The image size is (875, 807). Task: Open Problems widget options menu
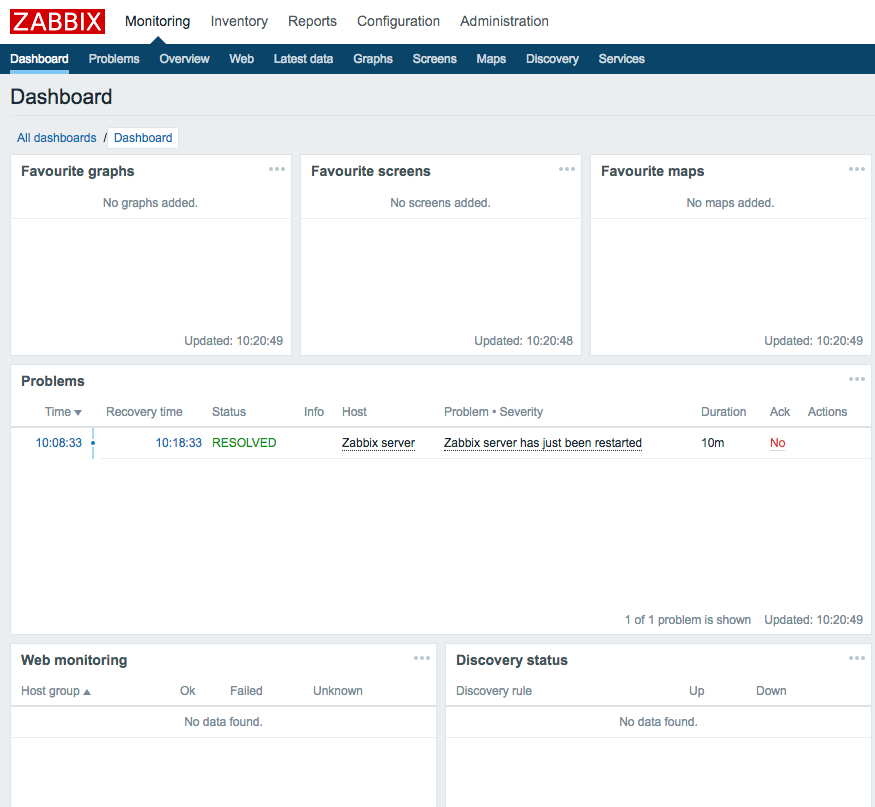[857, 379]
